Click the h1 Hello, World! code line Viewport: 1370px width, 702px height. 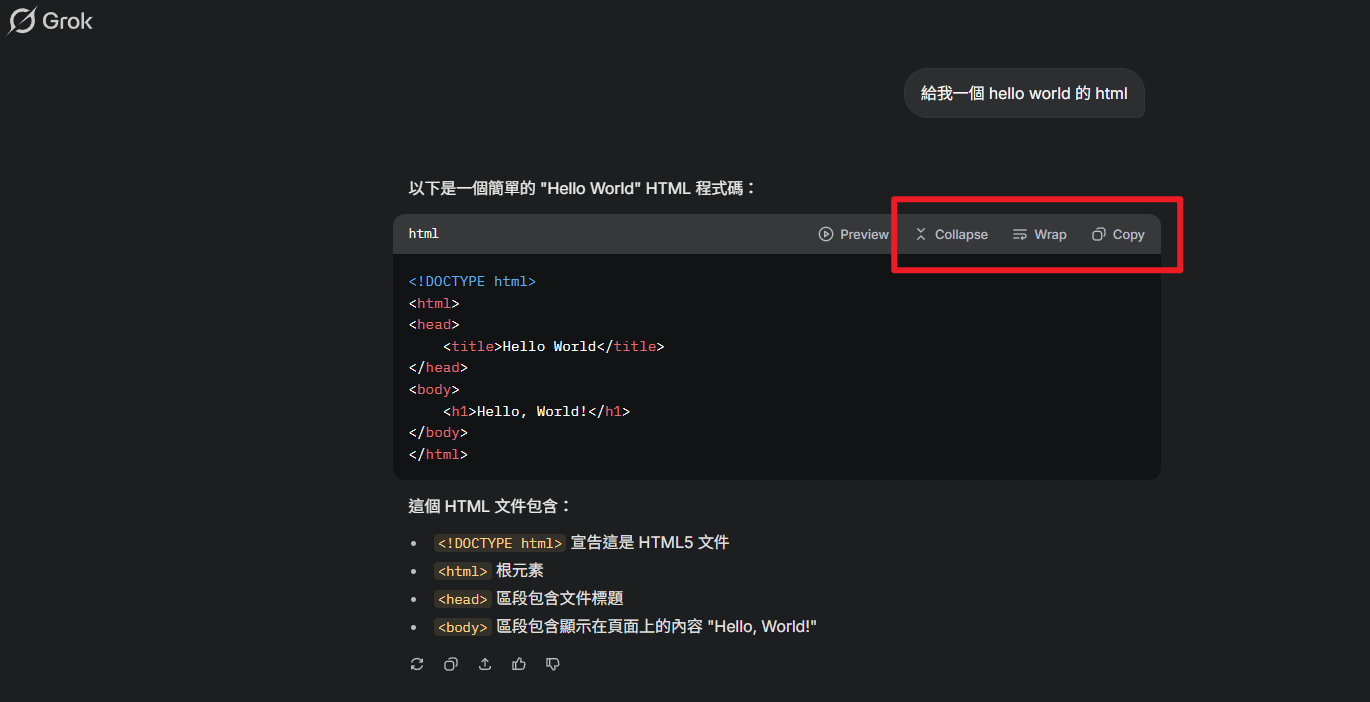point(536,411)
